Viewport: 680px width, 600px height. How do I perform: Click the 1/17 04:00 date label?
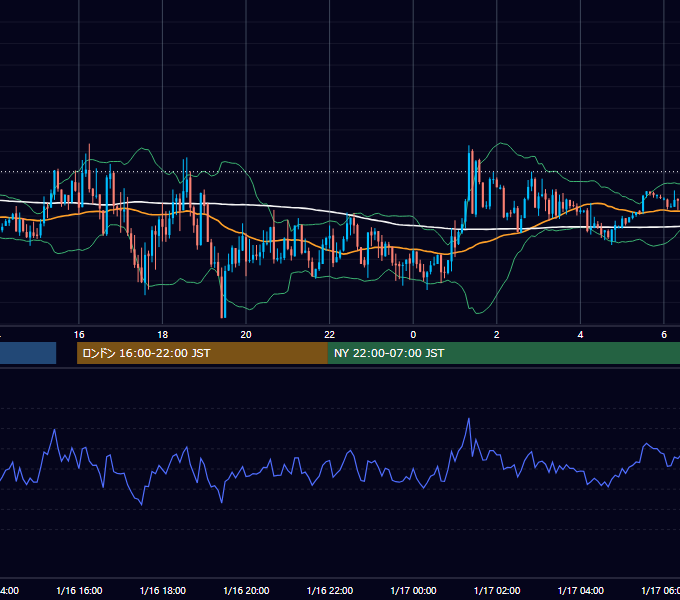(581, 590)
